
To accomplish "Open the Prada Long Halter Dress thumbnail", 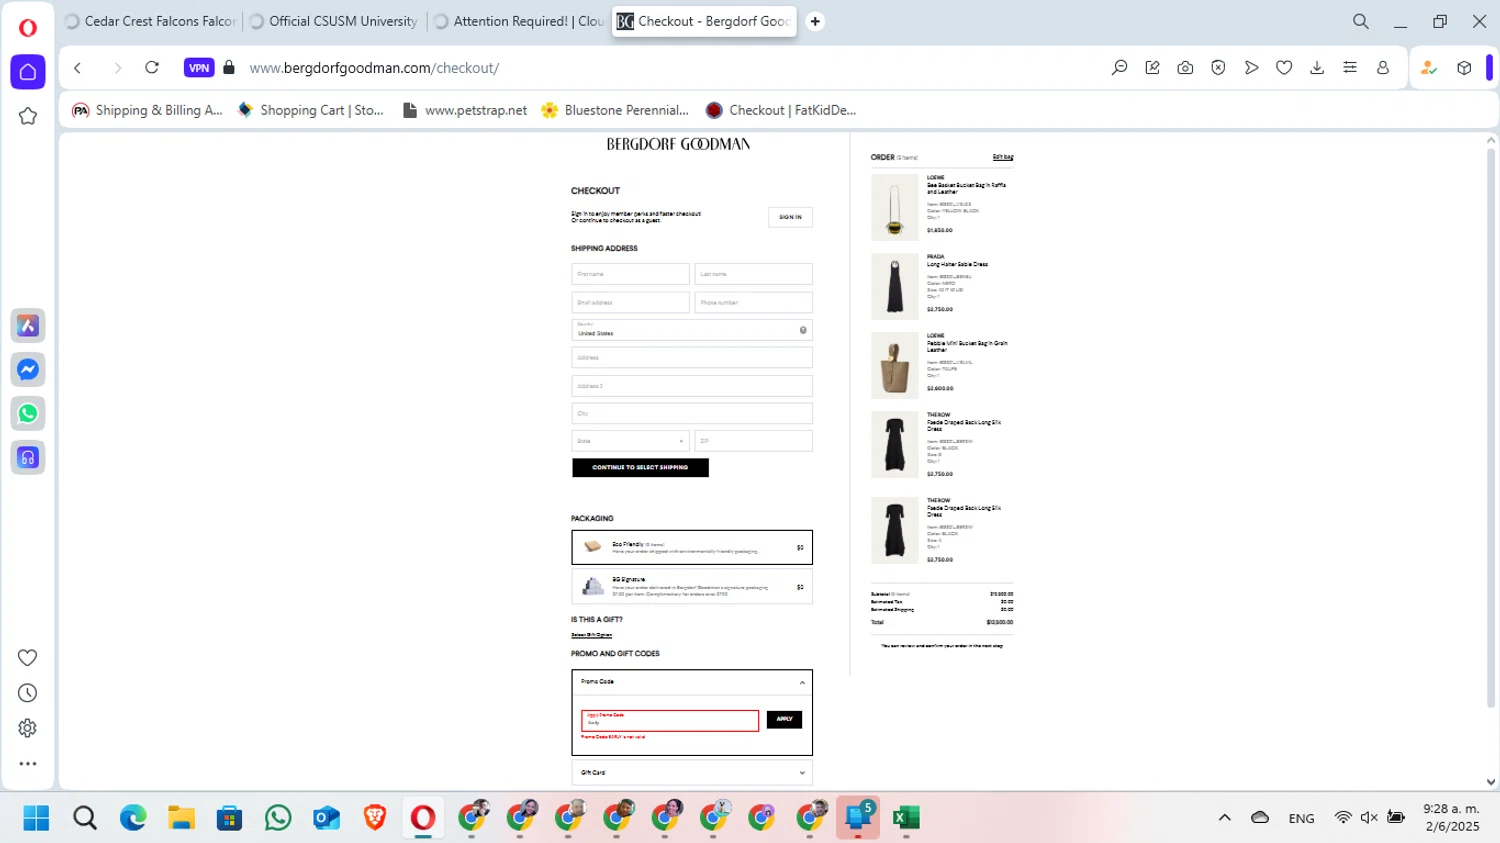I will 894,287.
